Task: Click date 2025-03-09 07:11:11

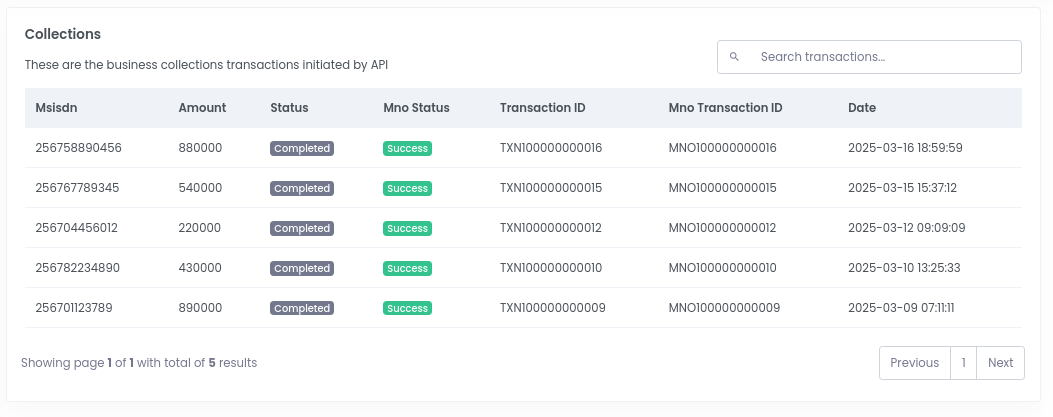Action: [x=901, y=308]
